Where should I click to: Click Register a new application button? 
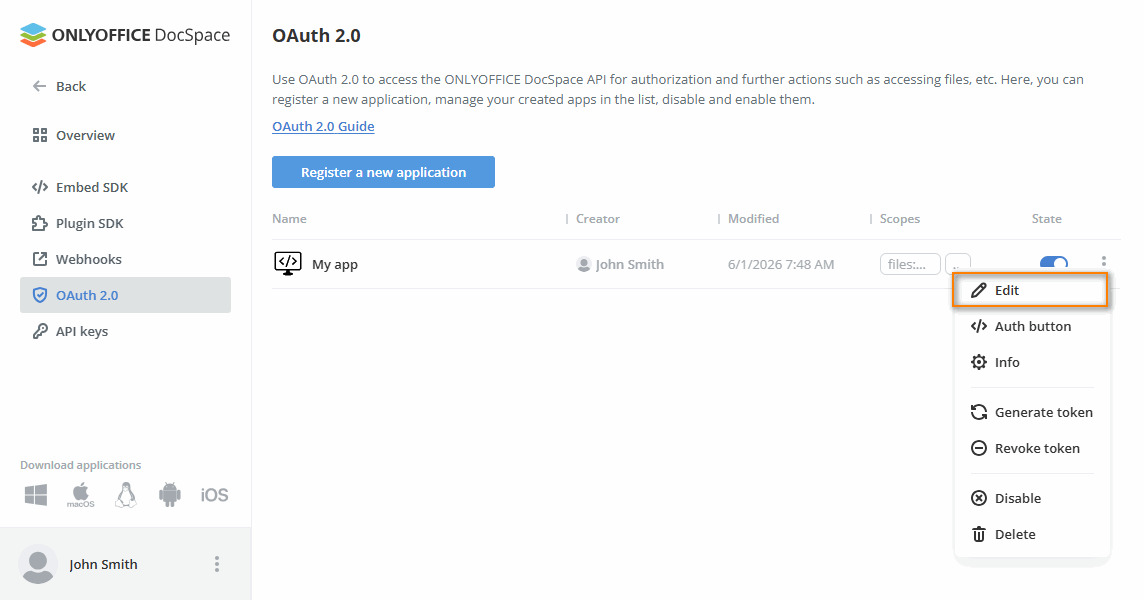(x=383, y=172)
